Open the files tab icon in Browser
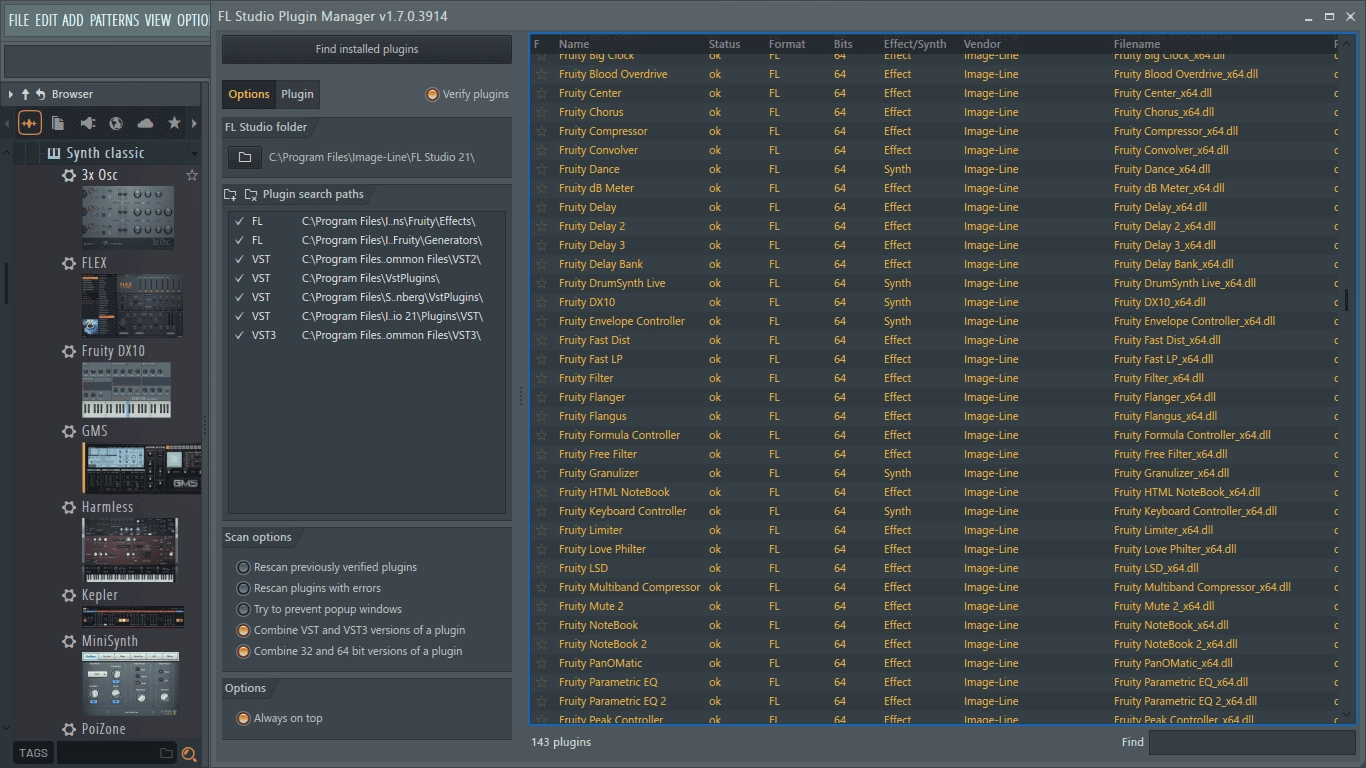This screenshot has height=768, width=1366. (58, 123)
